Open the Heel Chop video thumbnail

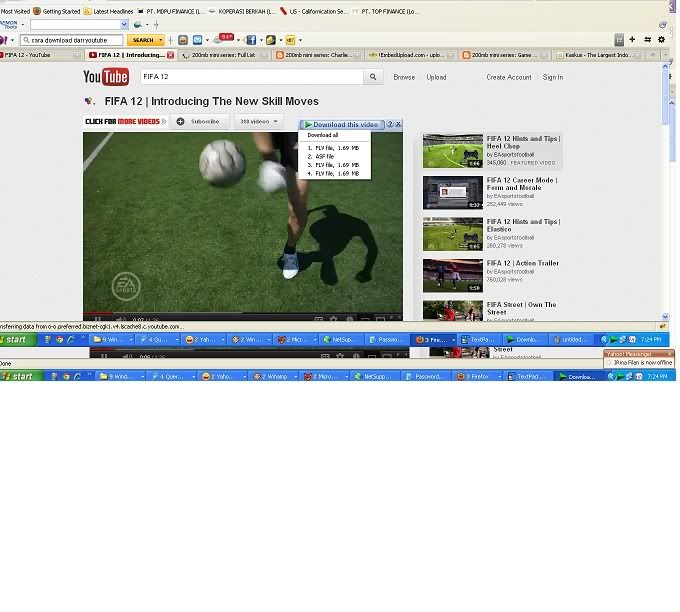(x=453, y=151)
